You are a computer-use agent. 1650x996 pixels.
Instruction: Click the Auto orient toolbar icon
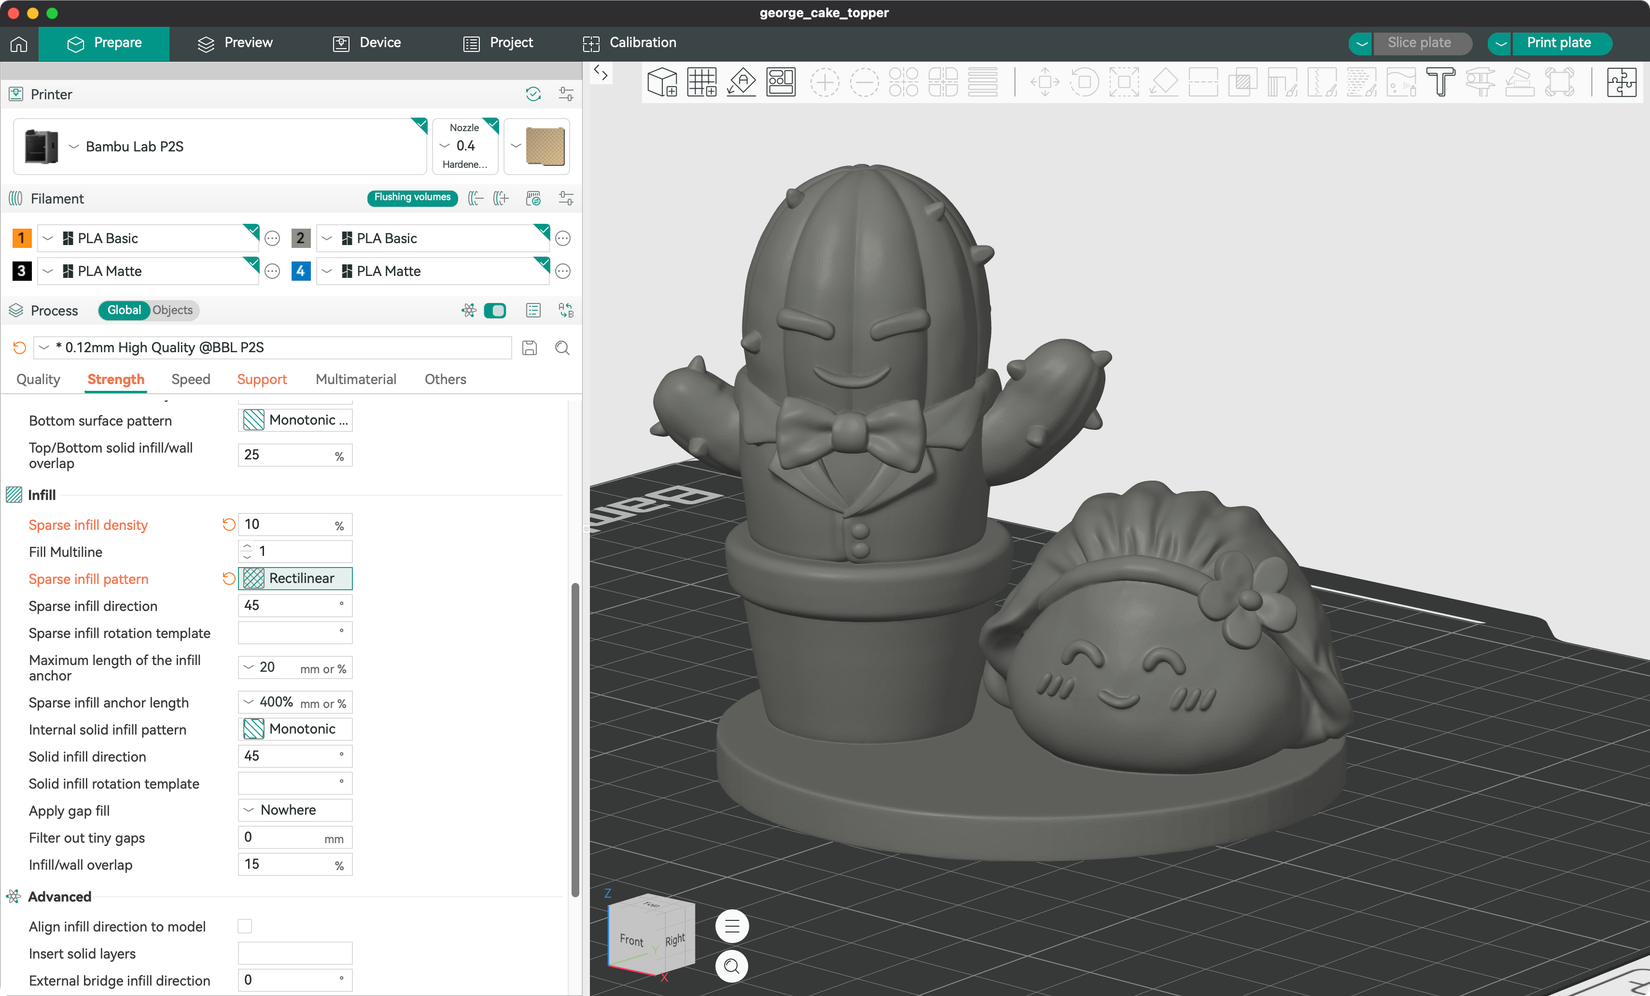click(x=741, y=82)
